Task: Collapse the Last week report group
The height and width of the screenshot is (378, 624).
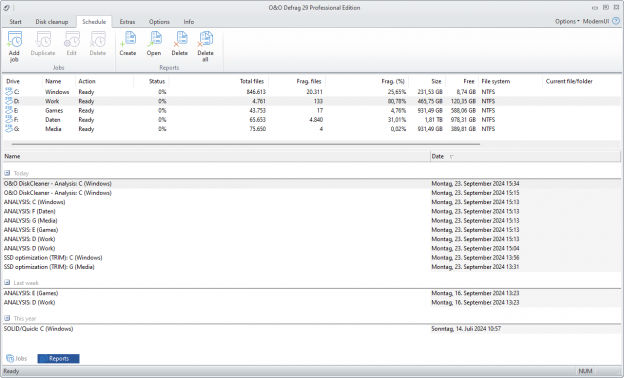Action: [7, 283]
